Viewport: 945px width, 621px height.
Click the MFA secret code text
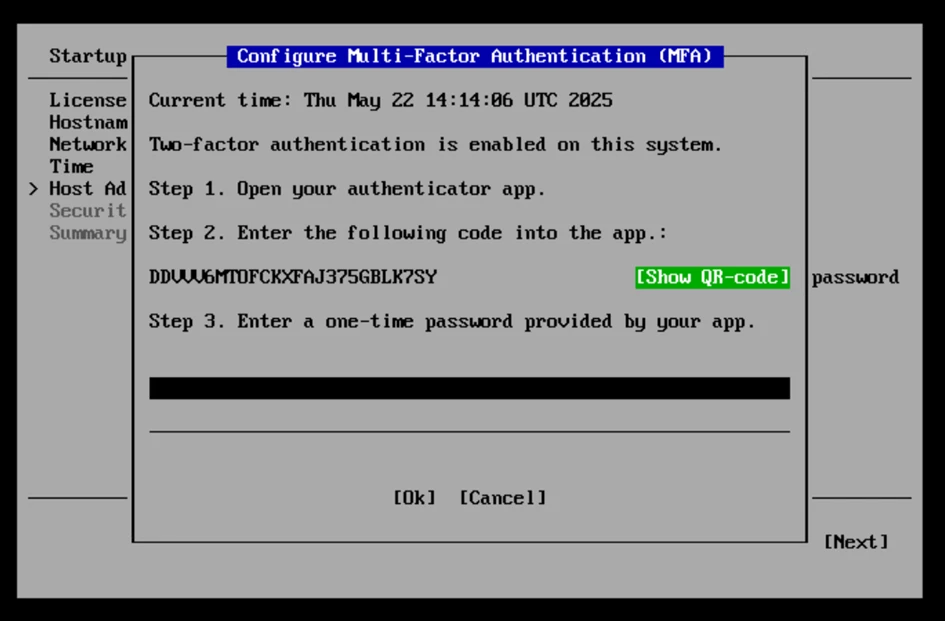coord(293,277)
